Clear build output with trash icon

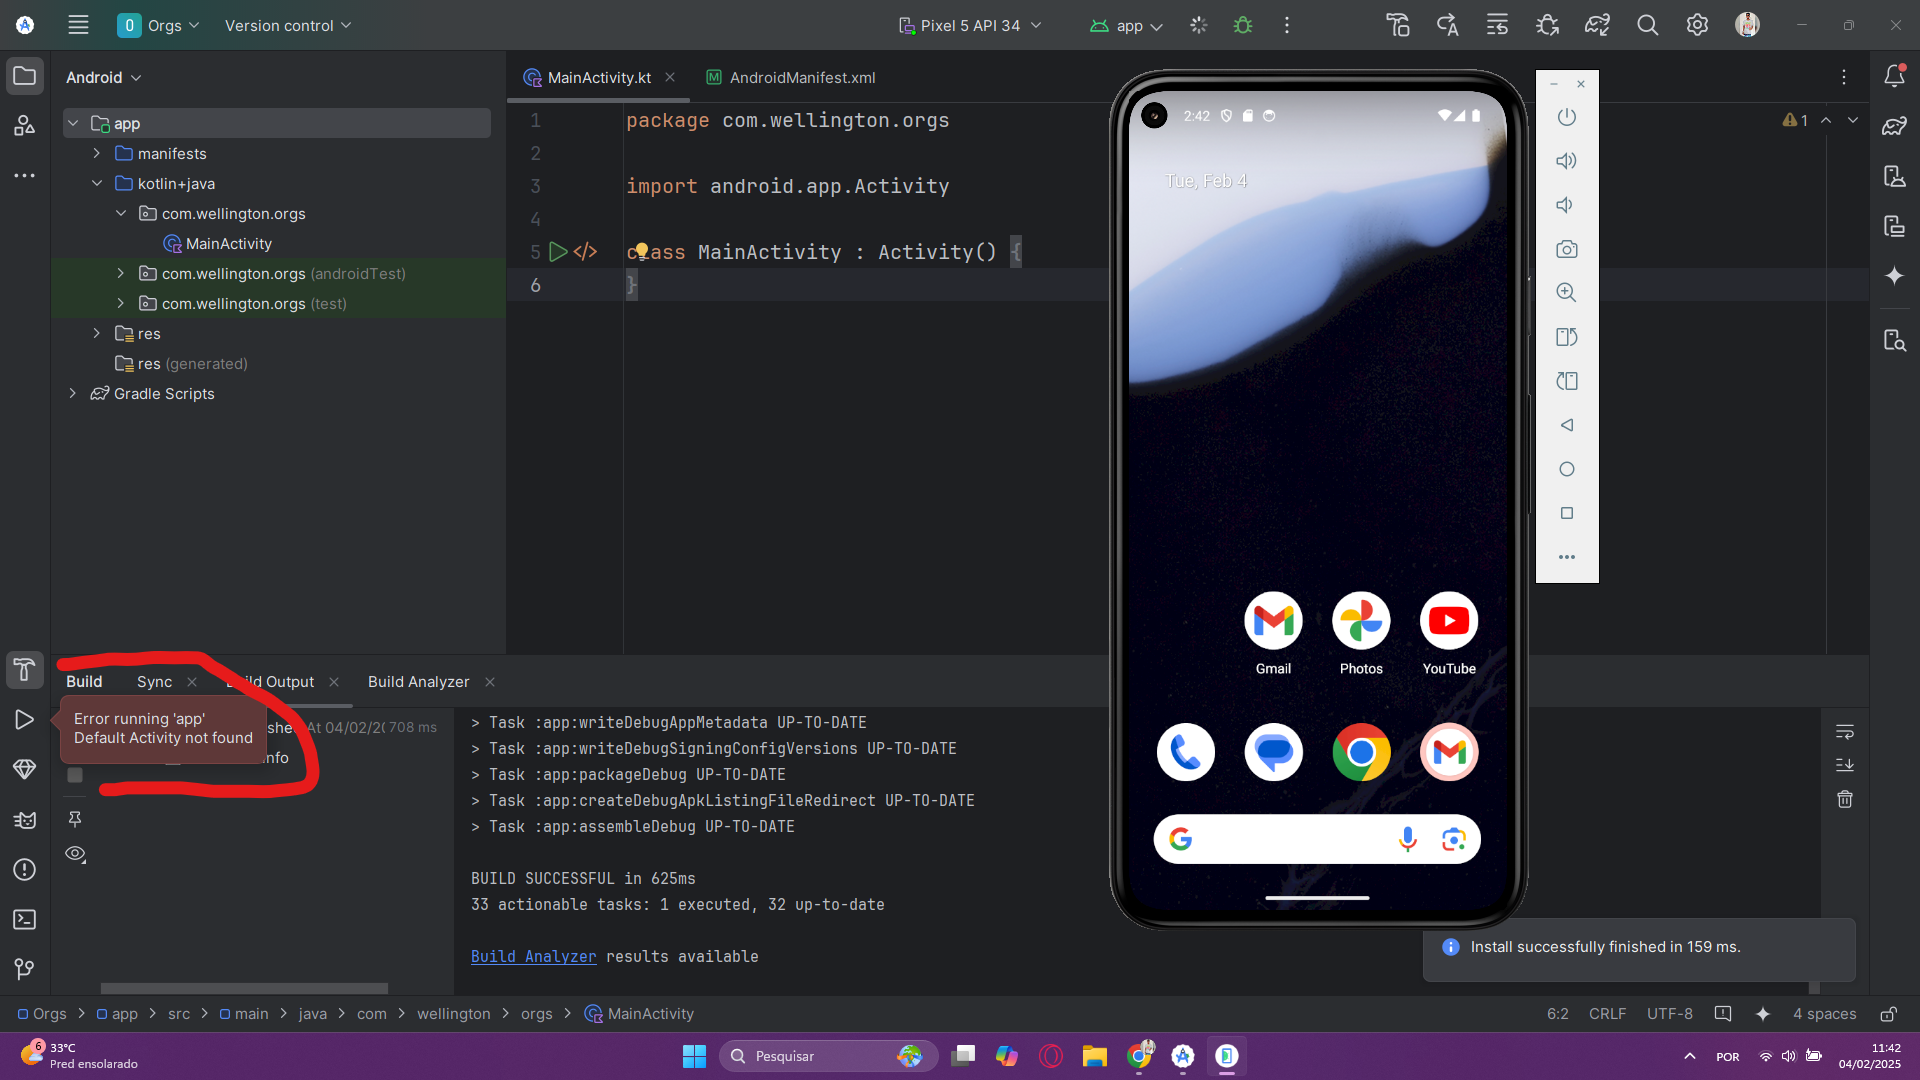click(1845, 799)
